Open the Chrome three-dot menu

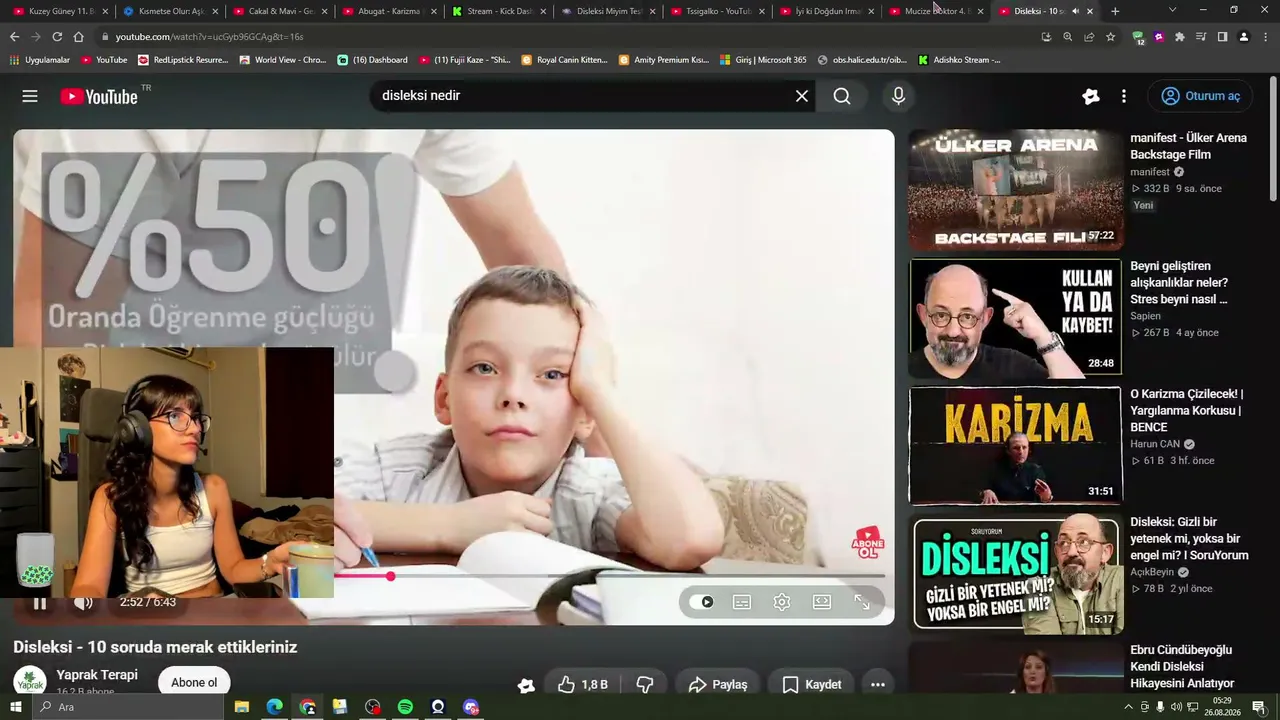click(x=1264, y=37)
